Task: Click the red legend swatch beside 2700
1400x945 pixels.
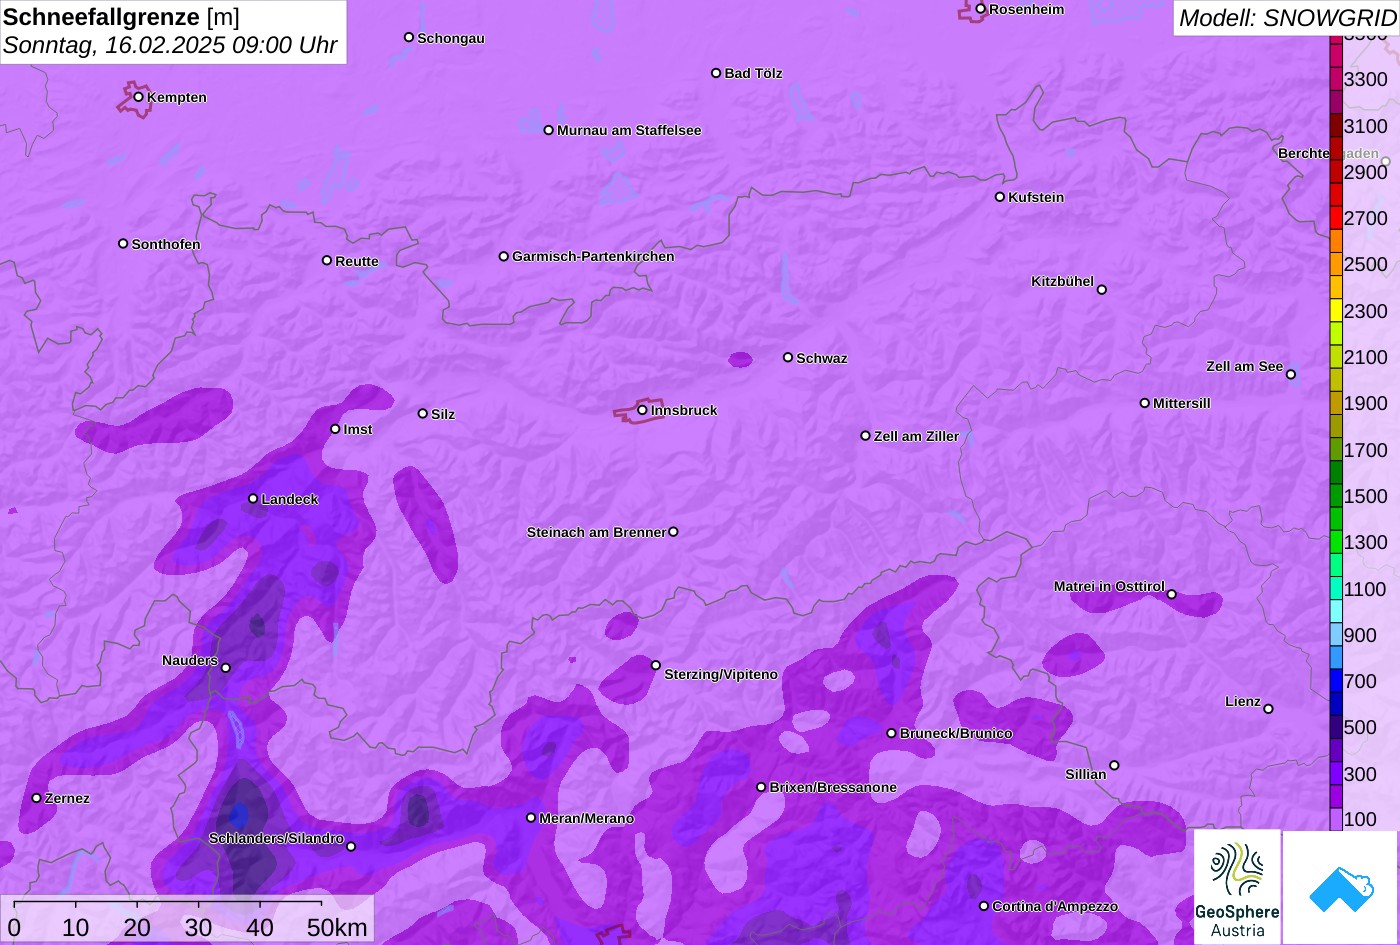Action: (x=1336, y=218)
